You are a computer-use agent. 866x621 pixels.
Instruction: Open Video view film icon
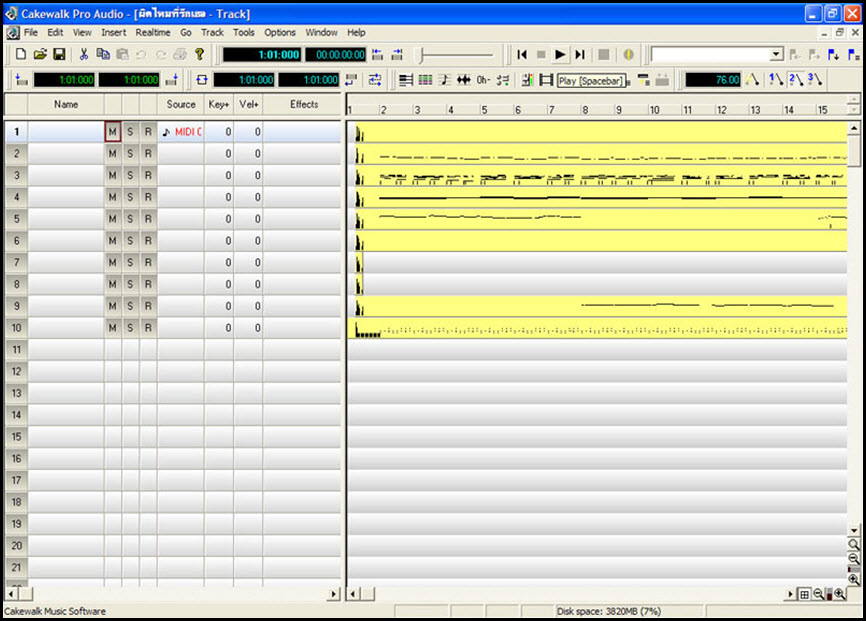546,80
